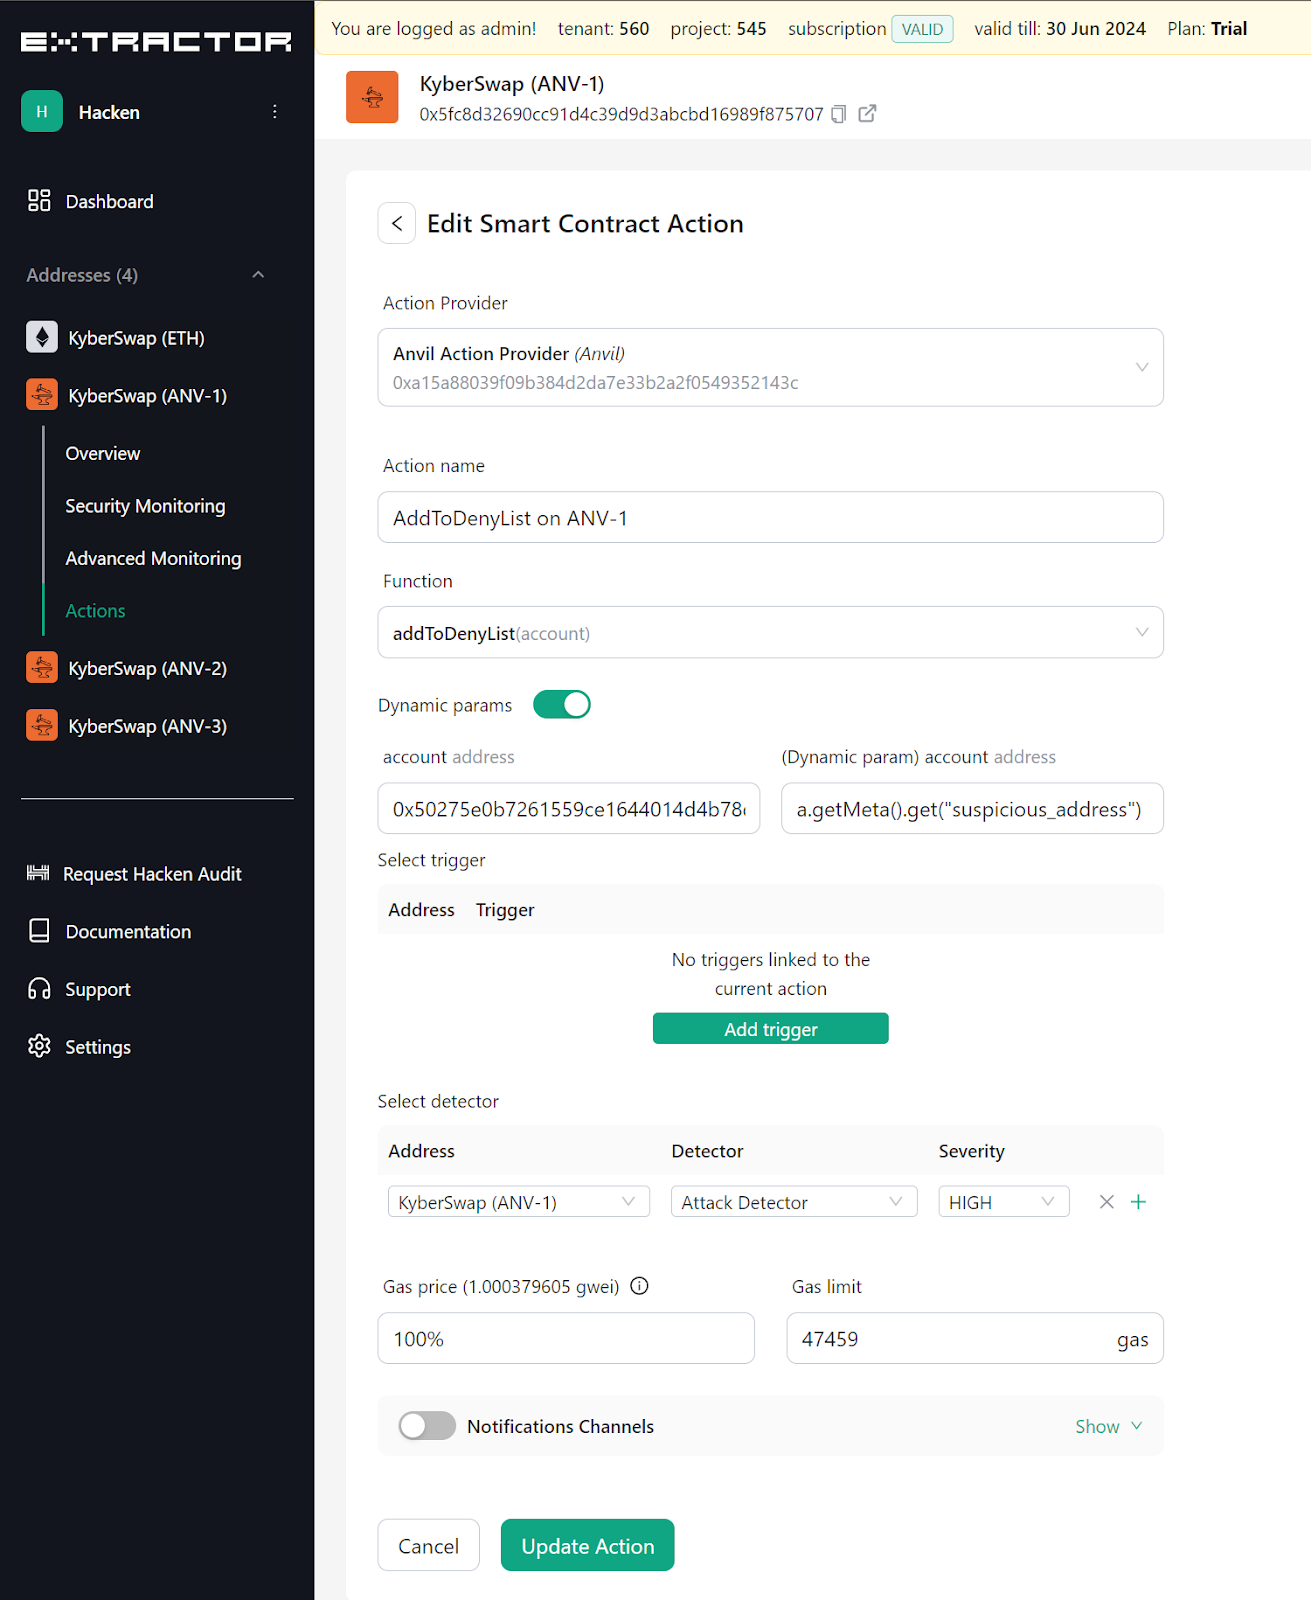
Task: Collapse the Addresses (4) section
Action: pos(258,275)
